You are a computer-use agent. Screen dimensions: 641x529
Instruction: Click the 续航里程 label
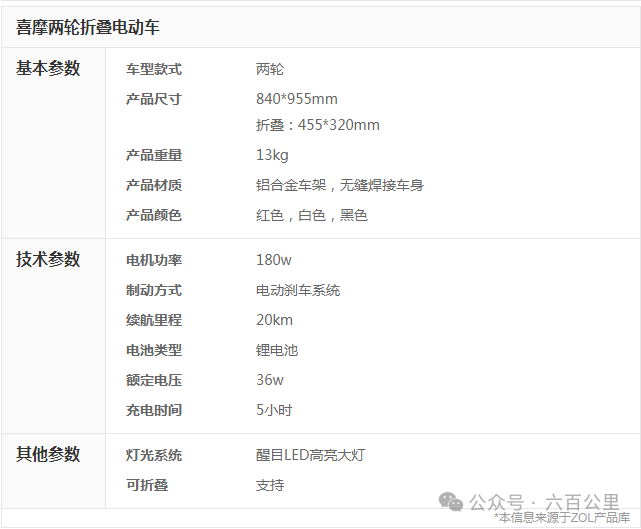click(x=154, y=320)
